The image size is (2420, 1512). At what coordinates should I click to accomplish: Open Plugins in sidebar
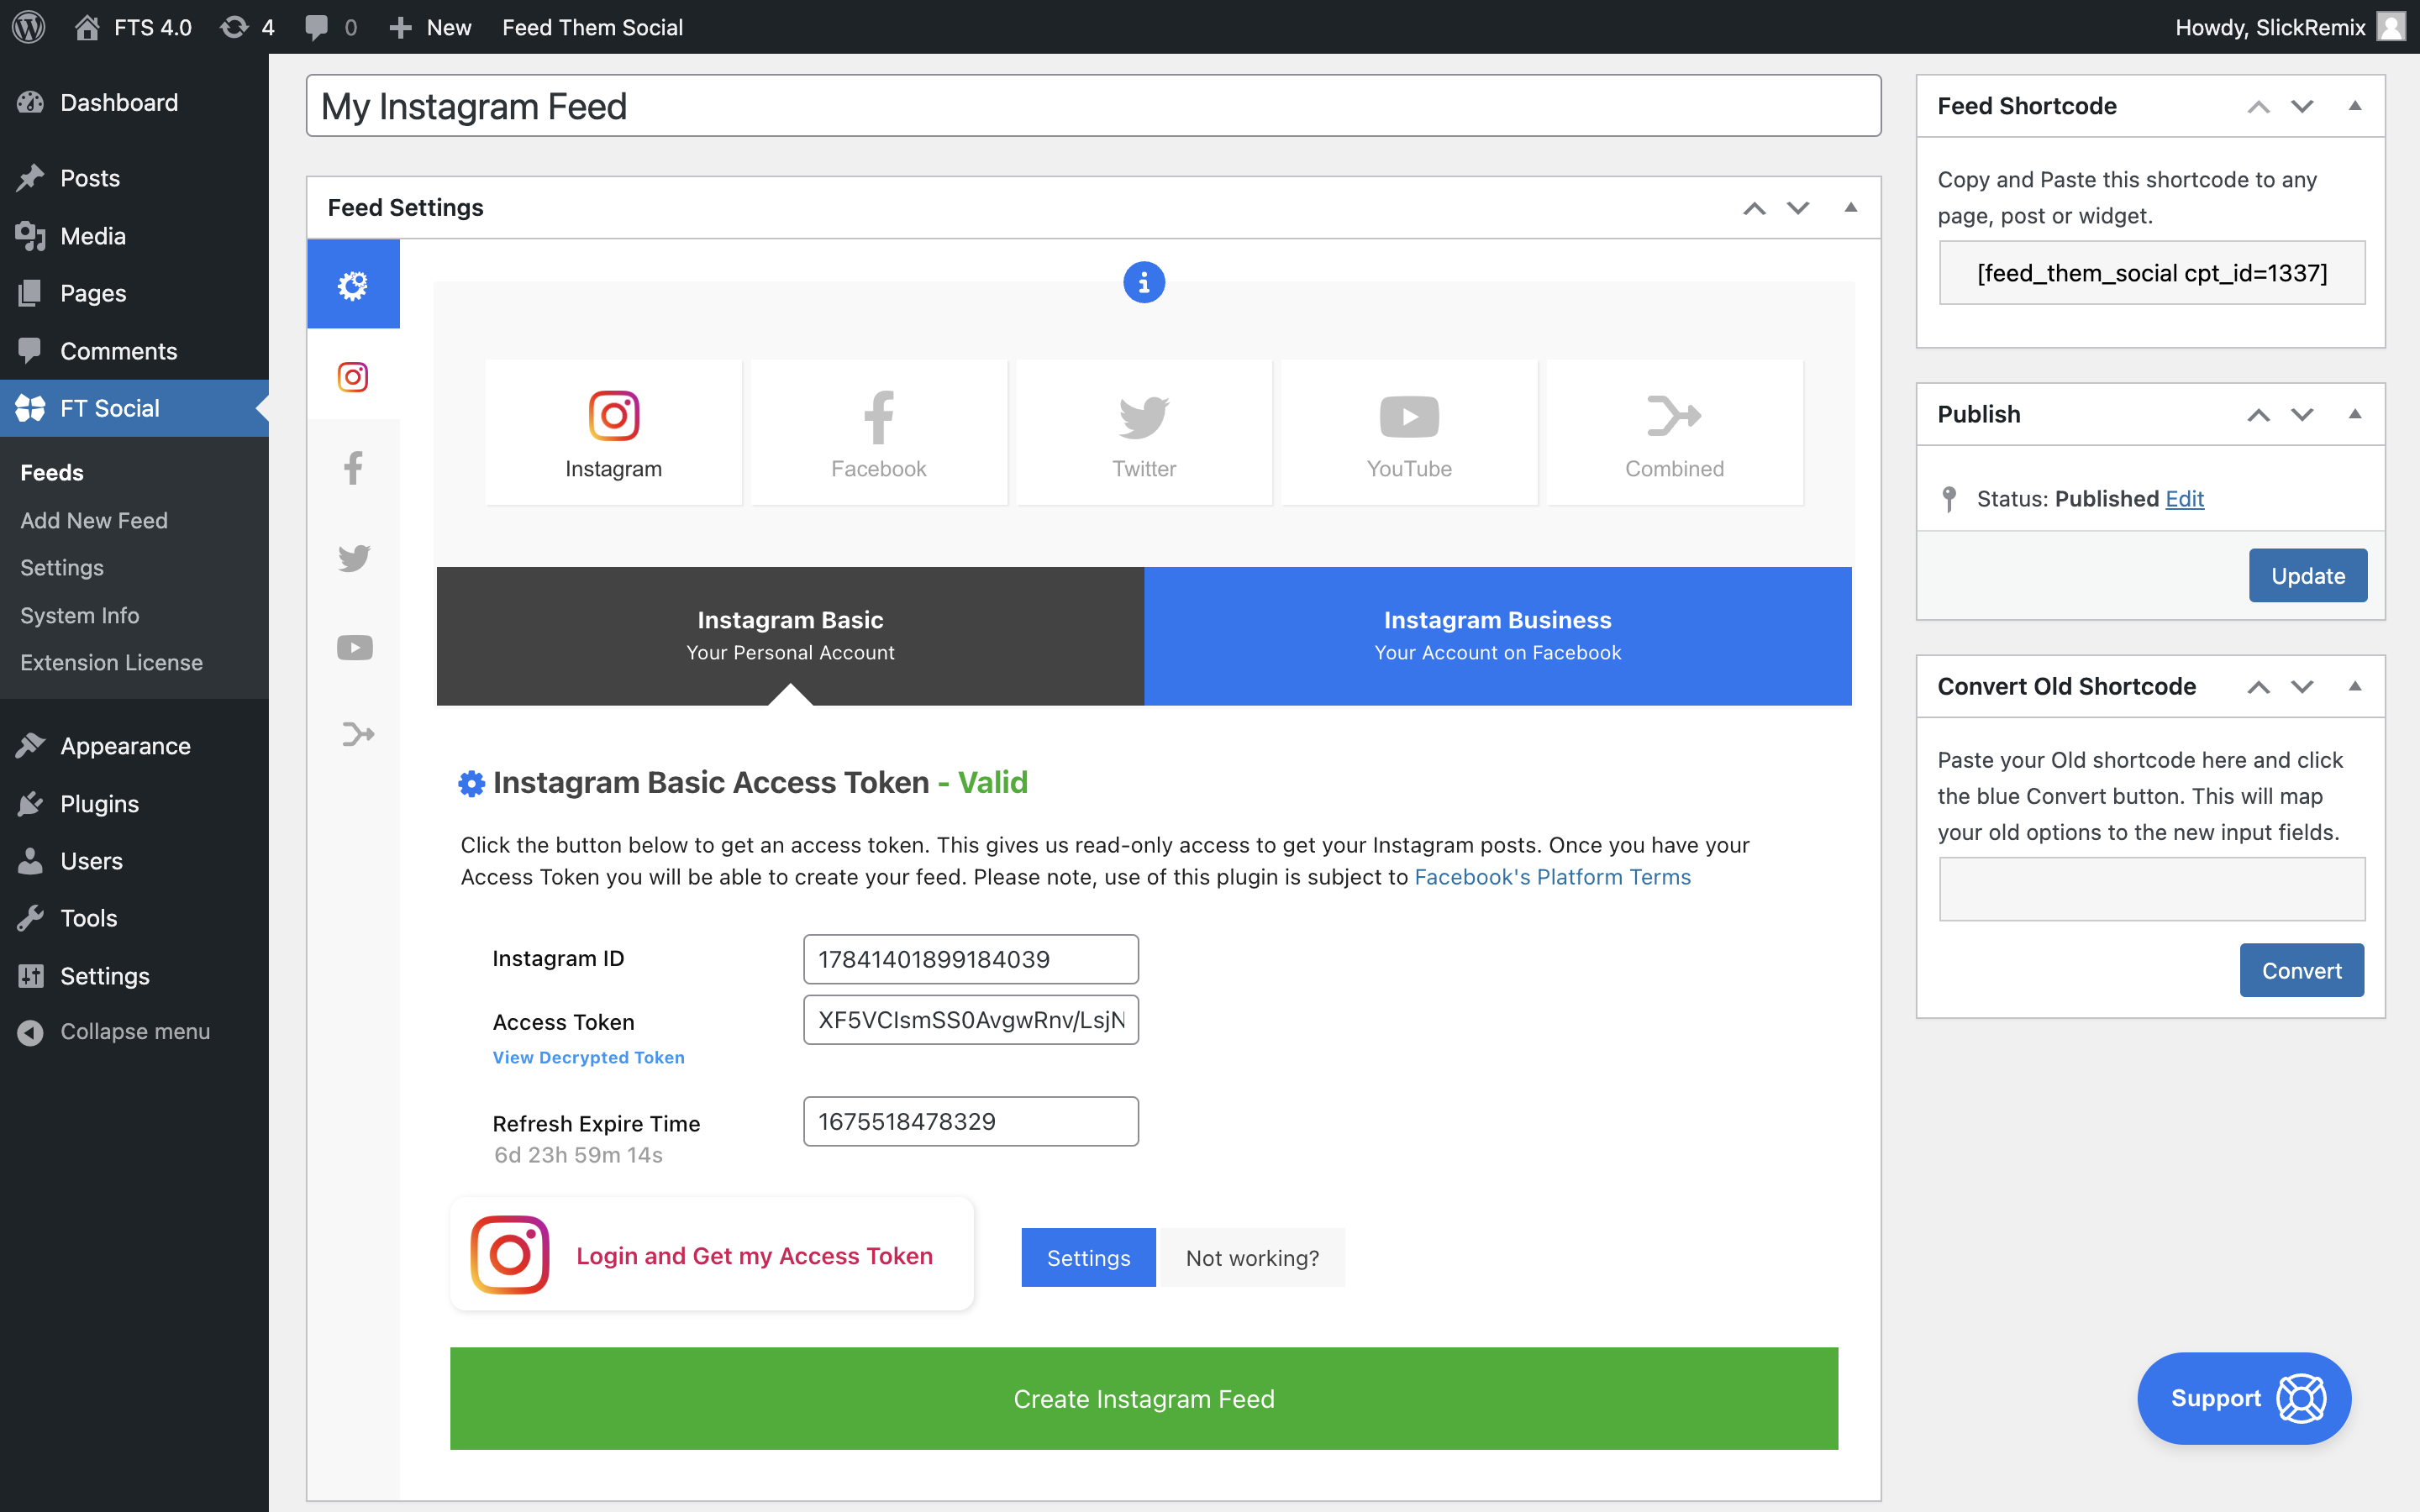coord(134,804)
